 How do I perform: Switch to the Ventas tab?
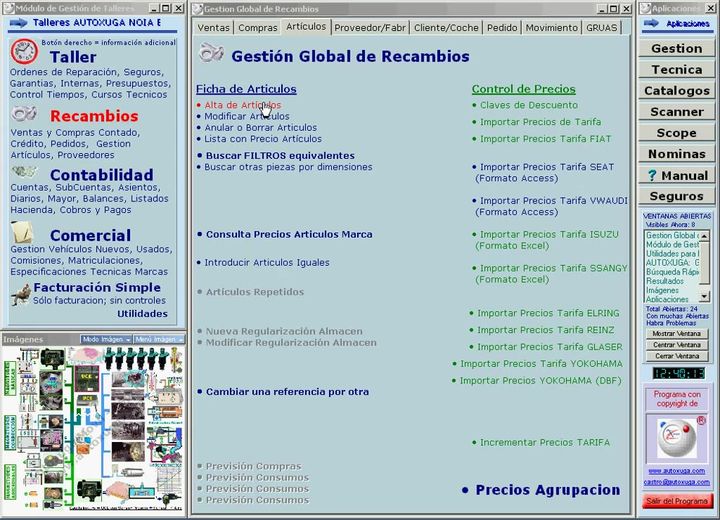[x=213, y=28]
